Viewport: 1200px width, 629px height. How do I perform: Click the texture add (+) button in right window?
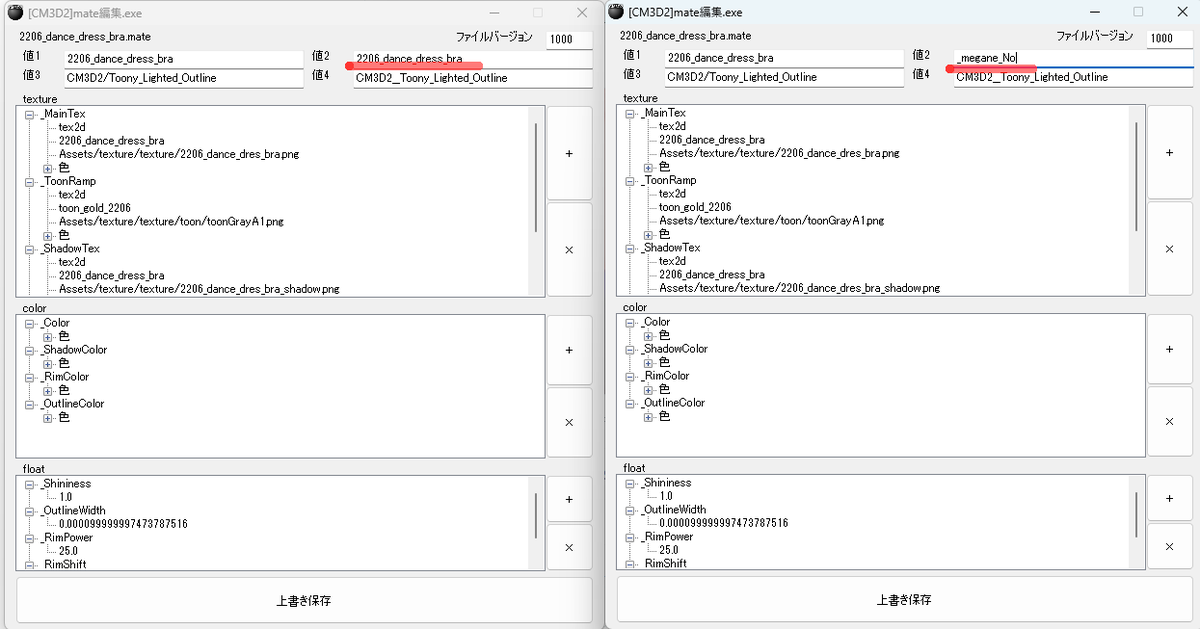point(1169,153)
